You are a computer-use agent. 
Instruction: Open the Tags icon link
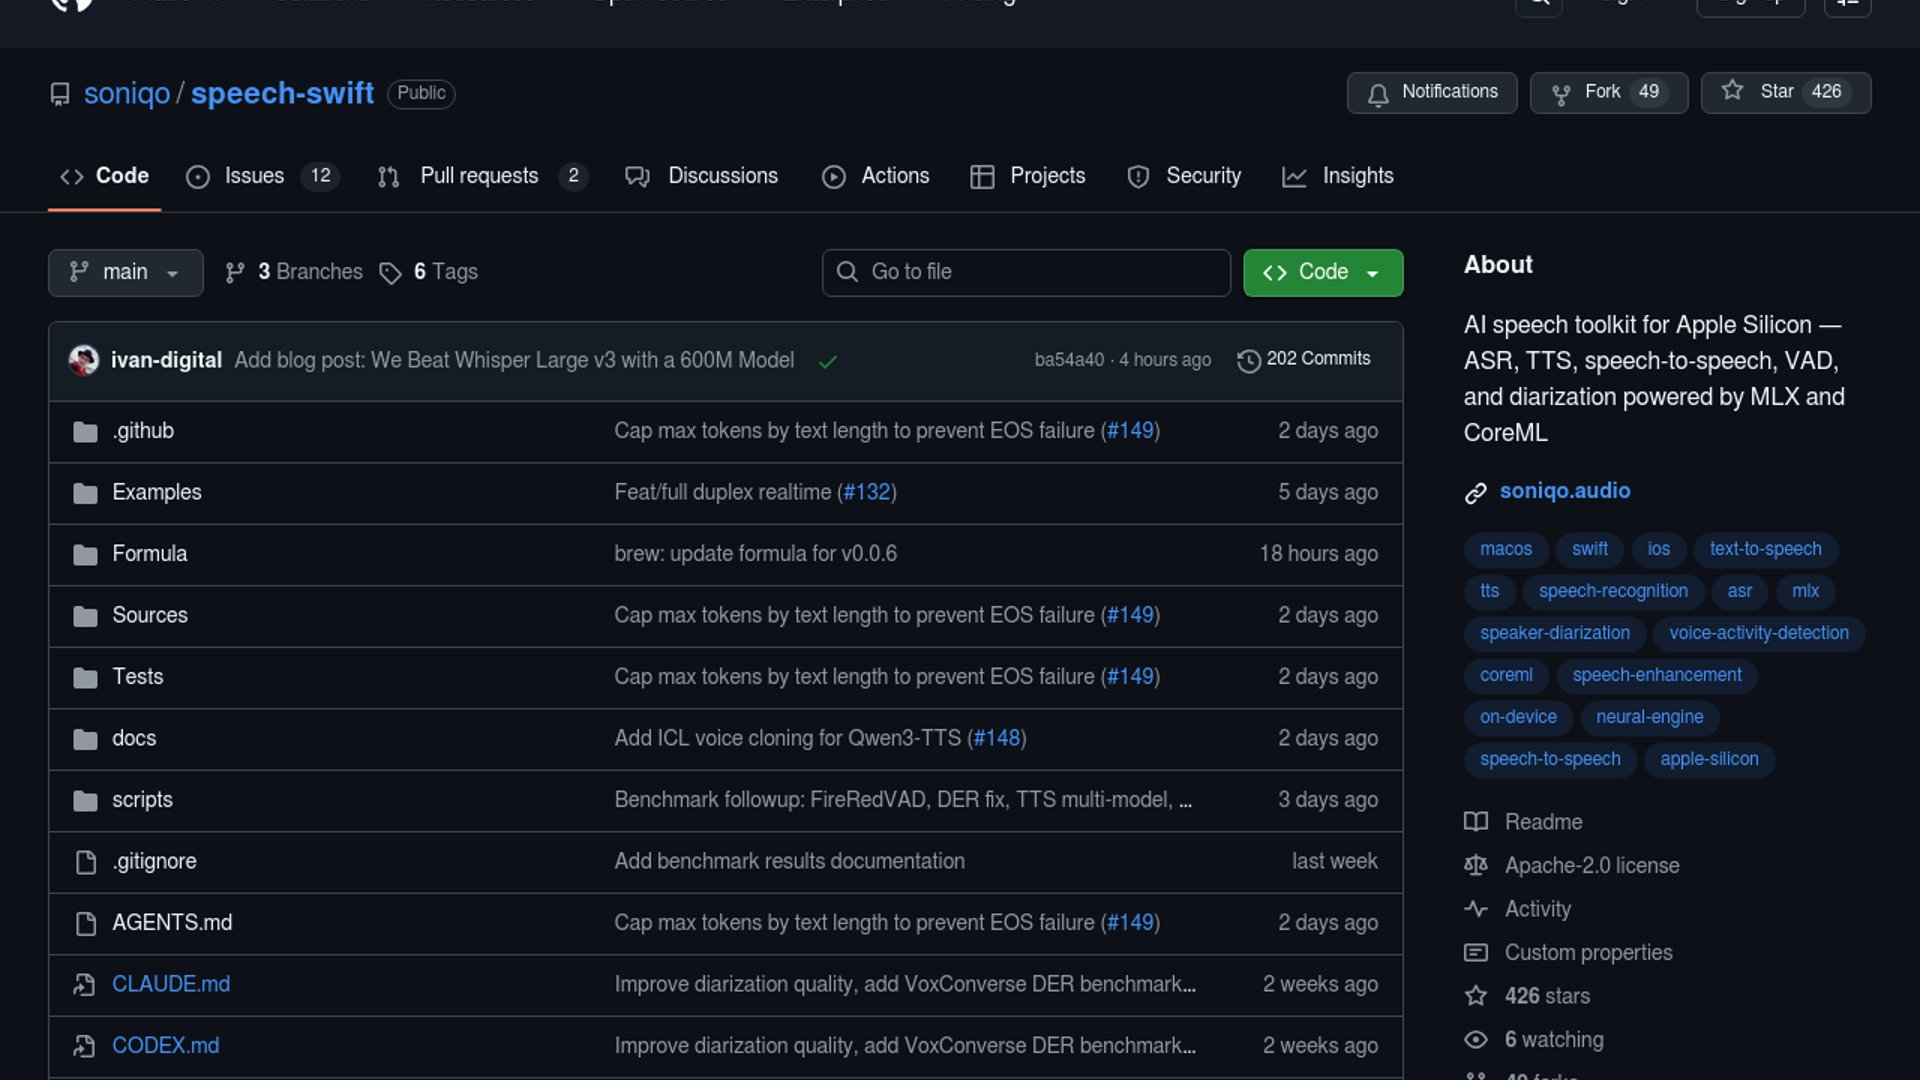coord(390,273)
